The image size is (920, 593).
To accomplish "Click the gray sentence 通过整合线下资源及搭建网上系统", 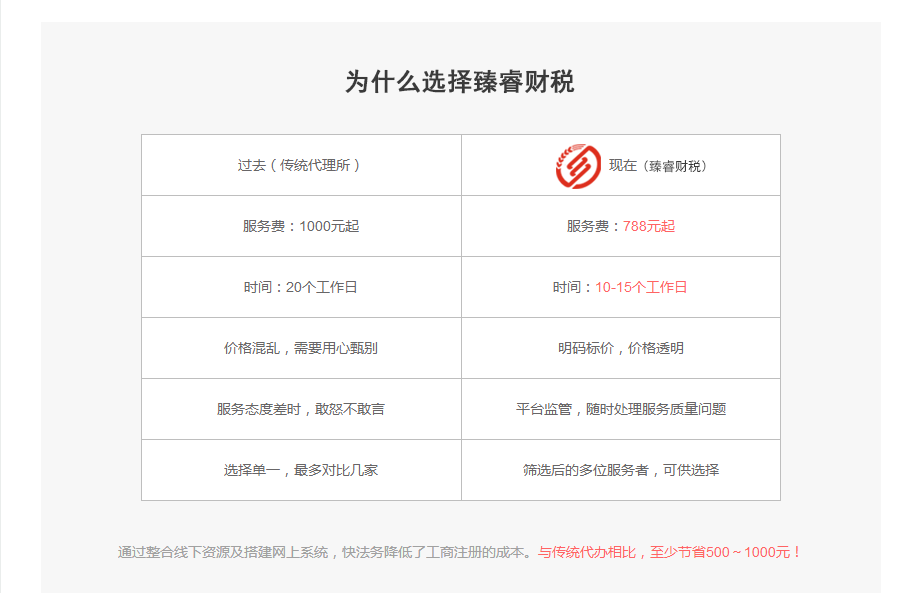I will tap(223, 552).
